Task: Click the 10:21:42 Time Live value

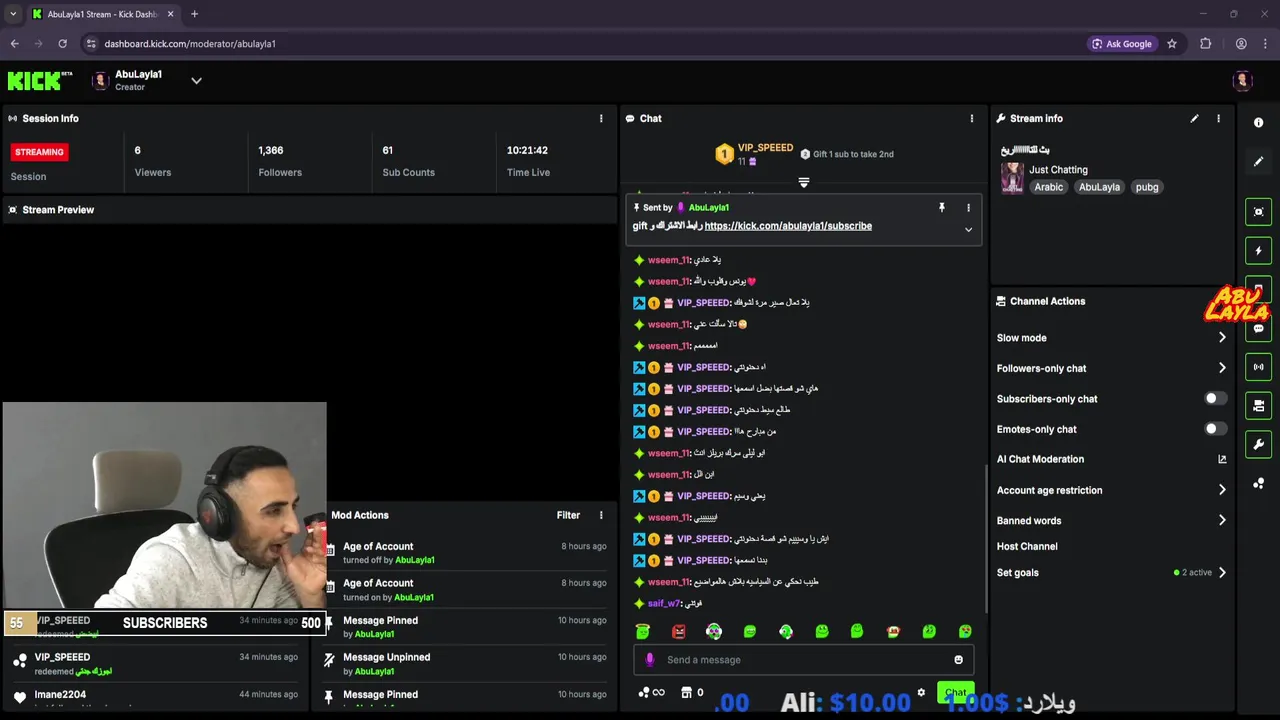Action: click(527, 150)
